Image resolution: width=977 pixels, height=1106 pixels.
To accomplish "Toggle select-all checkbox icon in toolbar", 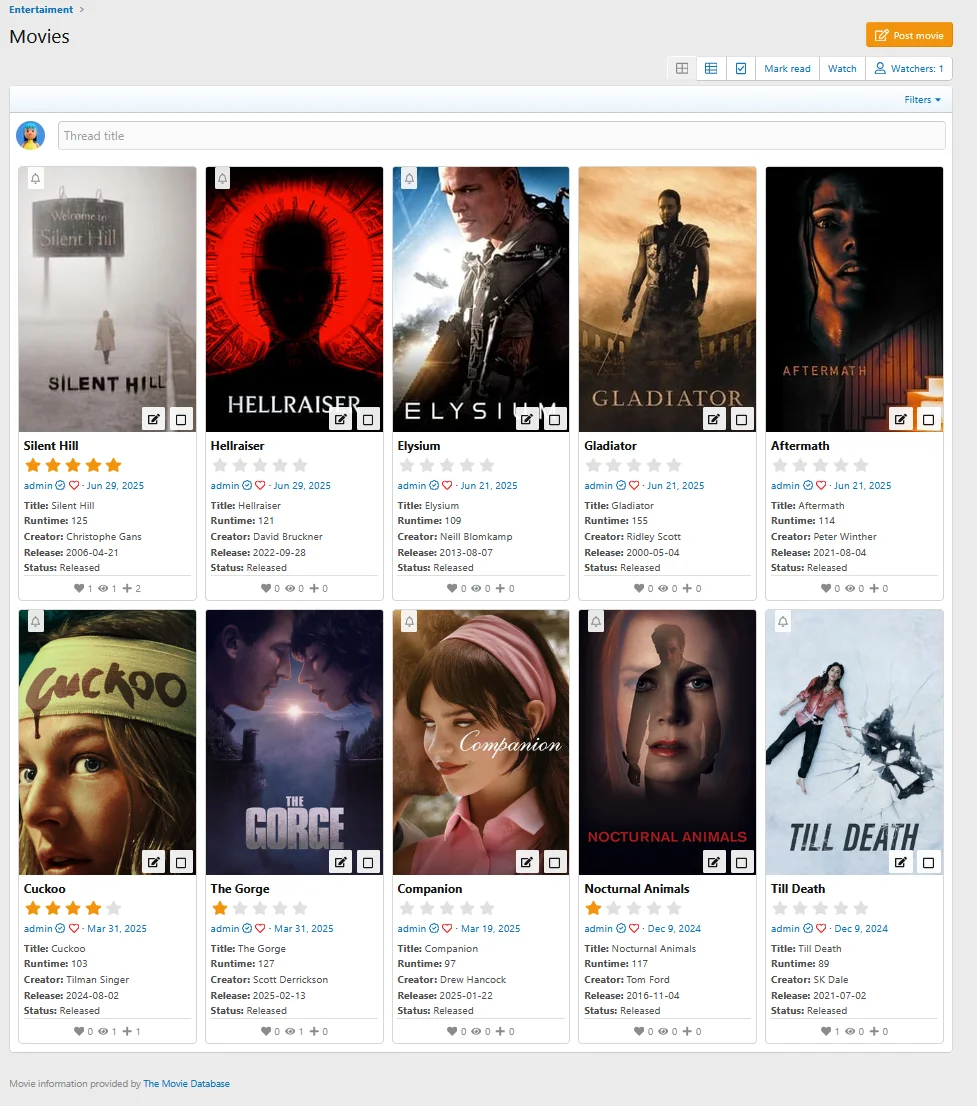I will pyautogui.click(x=741, y=68).
